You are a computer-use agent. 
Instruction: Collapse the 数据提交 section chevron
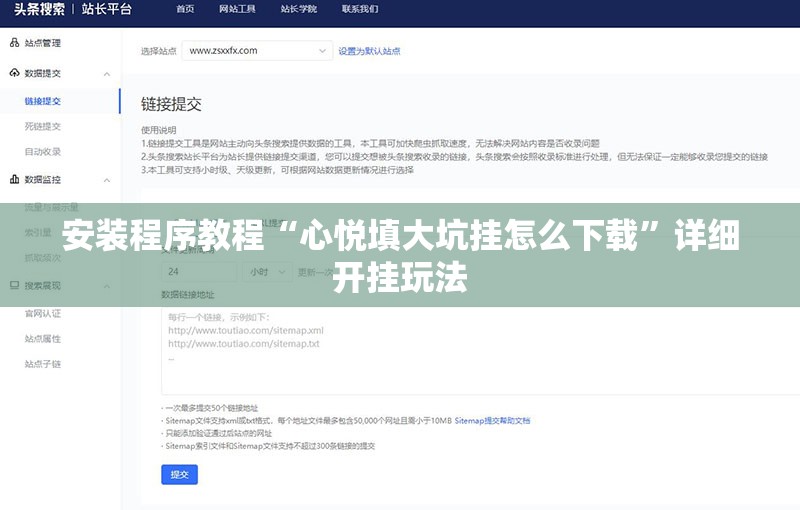[x=107, y=74]
